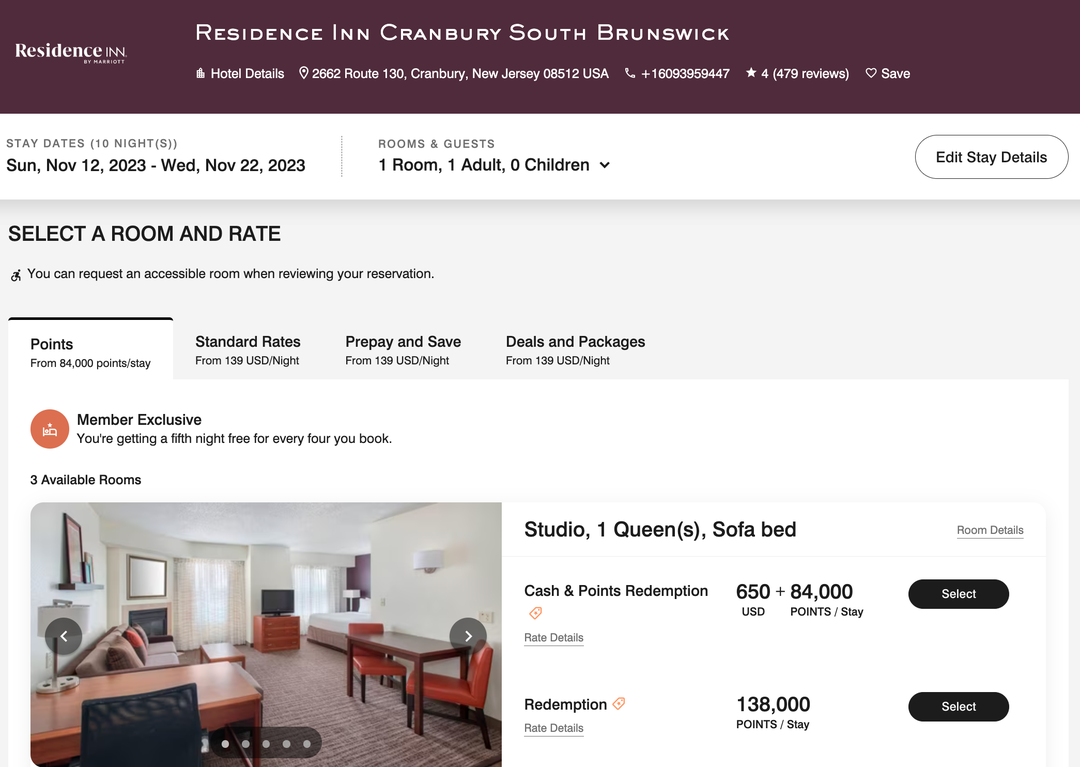Open Room Details for the Studio Queen room

pos(989,530)
